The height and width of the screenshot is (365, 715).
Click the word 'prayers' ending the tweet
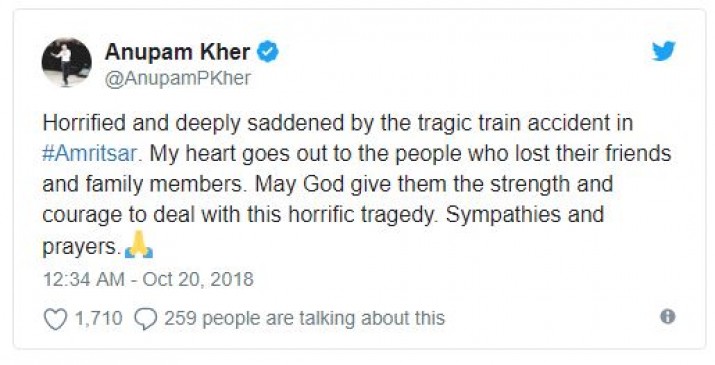pyautogui.click(x=80, y=247)
